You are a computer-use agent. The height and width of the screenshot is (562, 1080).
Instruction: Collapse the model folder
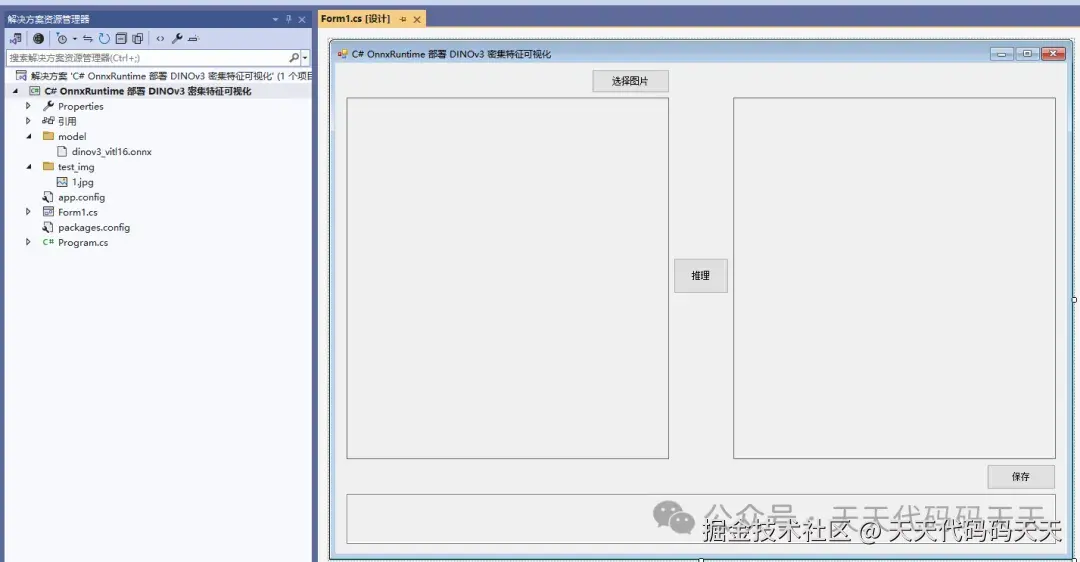28,136
